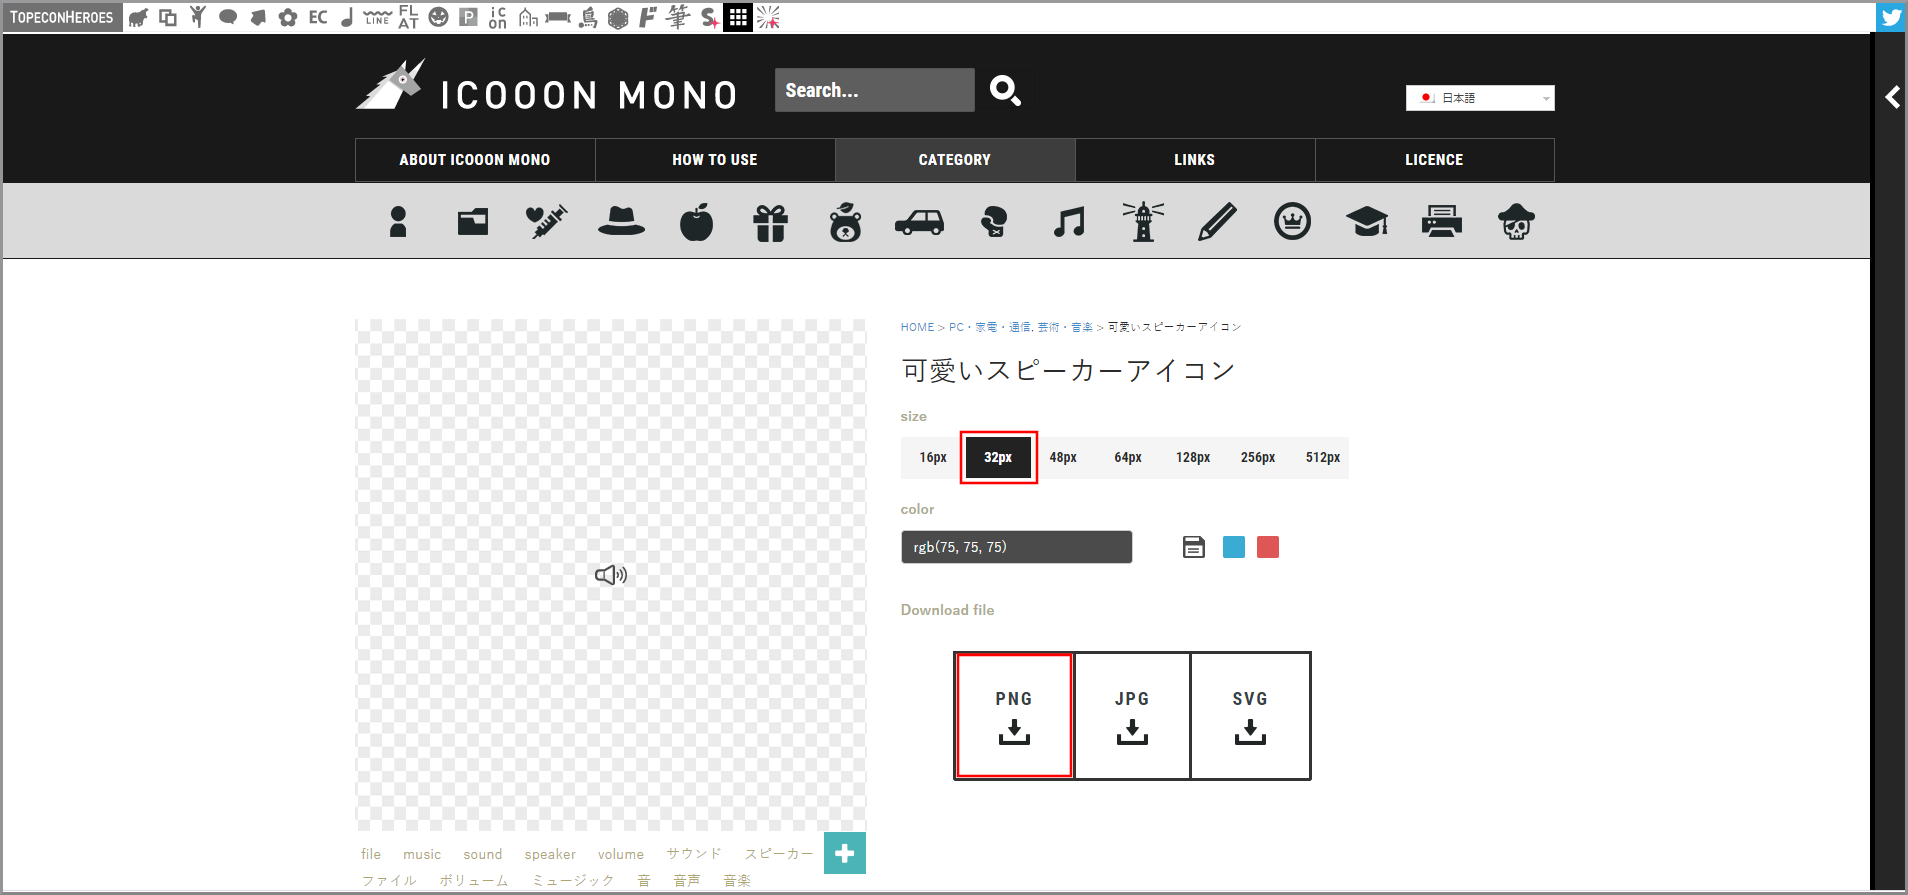Click the rgb(75, 75, 75) color field
This screenshot has height=895, width=1908.
pyautogui.click(x=1016, y=547)
